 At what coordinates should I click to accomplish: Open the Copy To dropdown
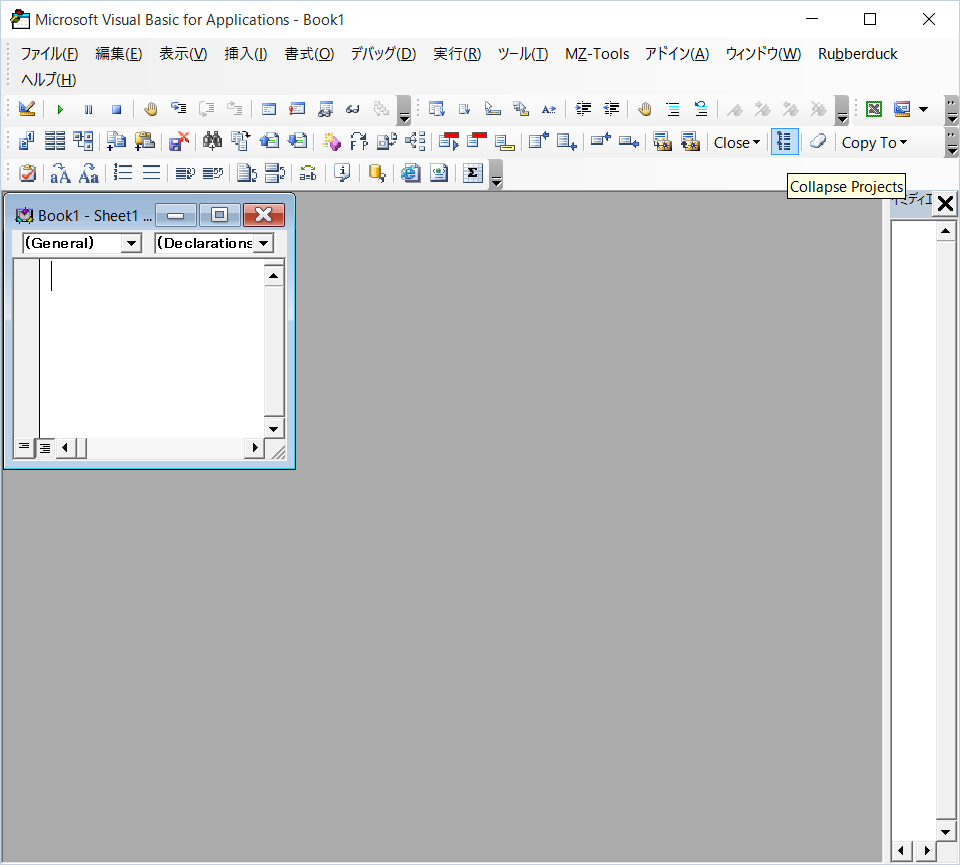(x=874, y=143)
